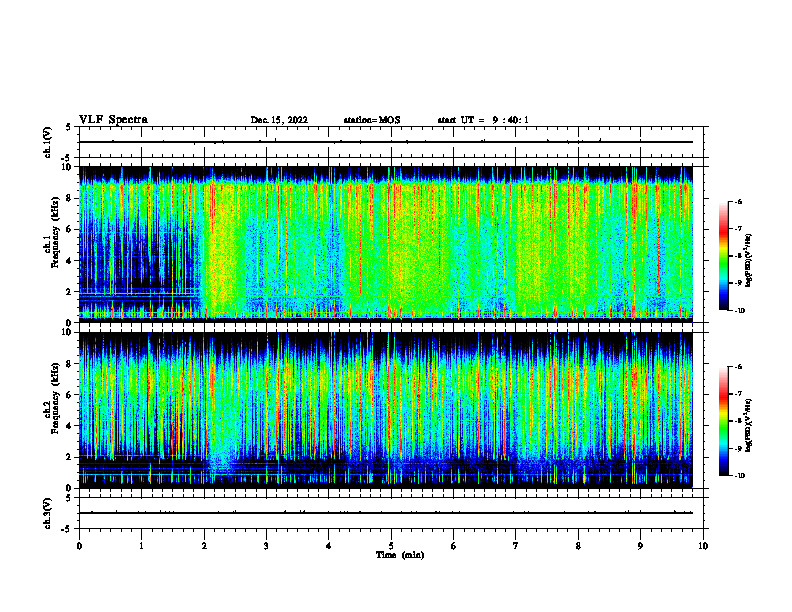This screenshot has height=612, width=792.
Task: Click the ch.2 spectrogram panel
Action: pos(386,410)
